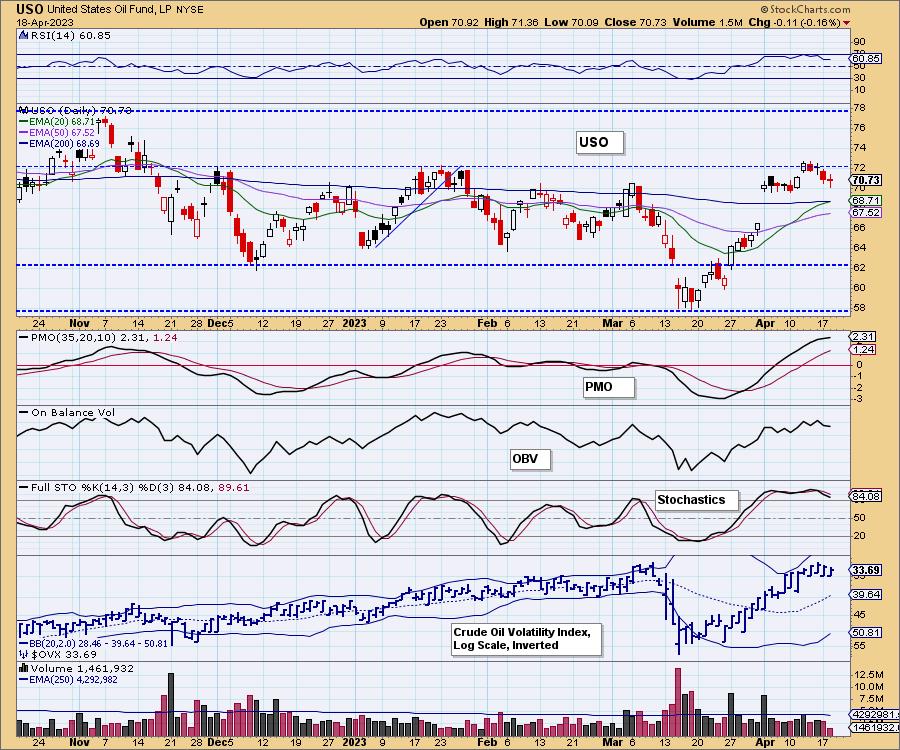900x750 pixels.
Task: Click the Low 70.09 value
Action: point(571,22)
